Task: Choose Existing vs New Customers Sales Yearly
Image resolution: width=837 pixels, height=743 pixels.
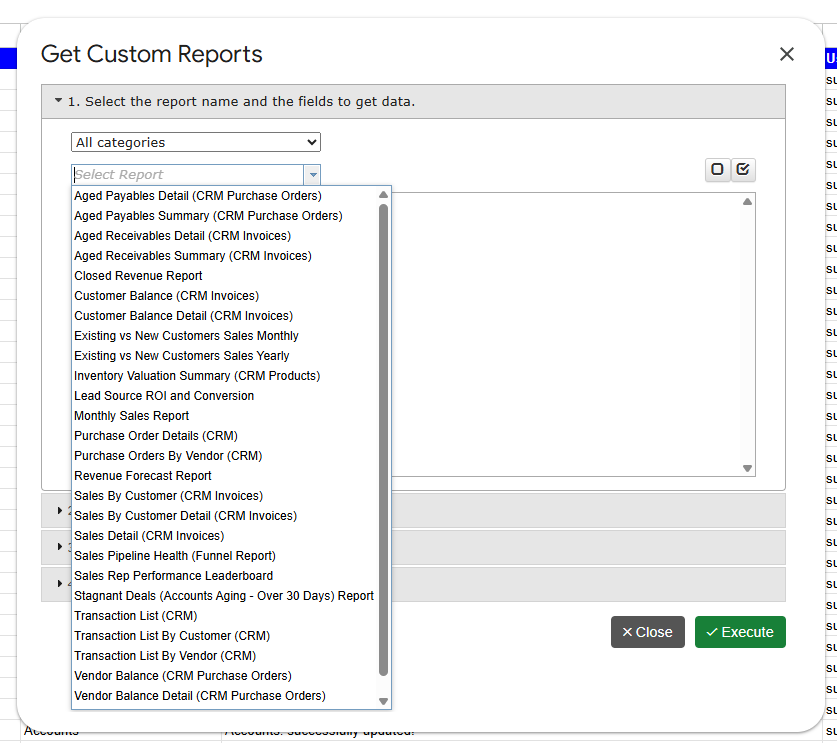Action: [x=181, y=356]
